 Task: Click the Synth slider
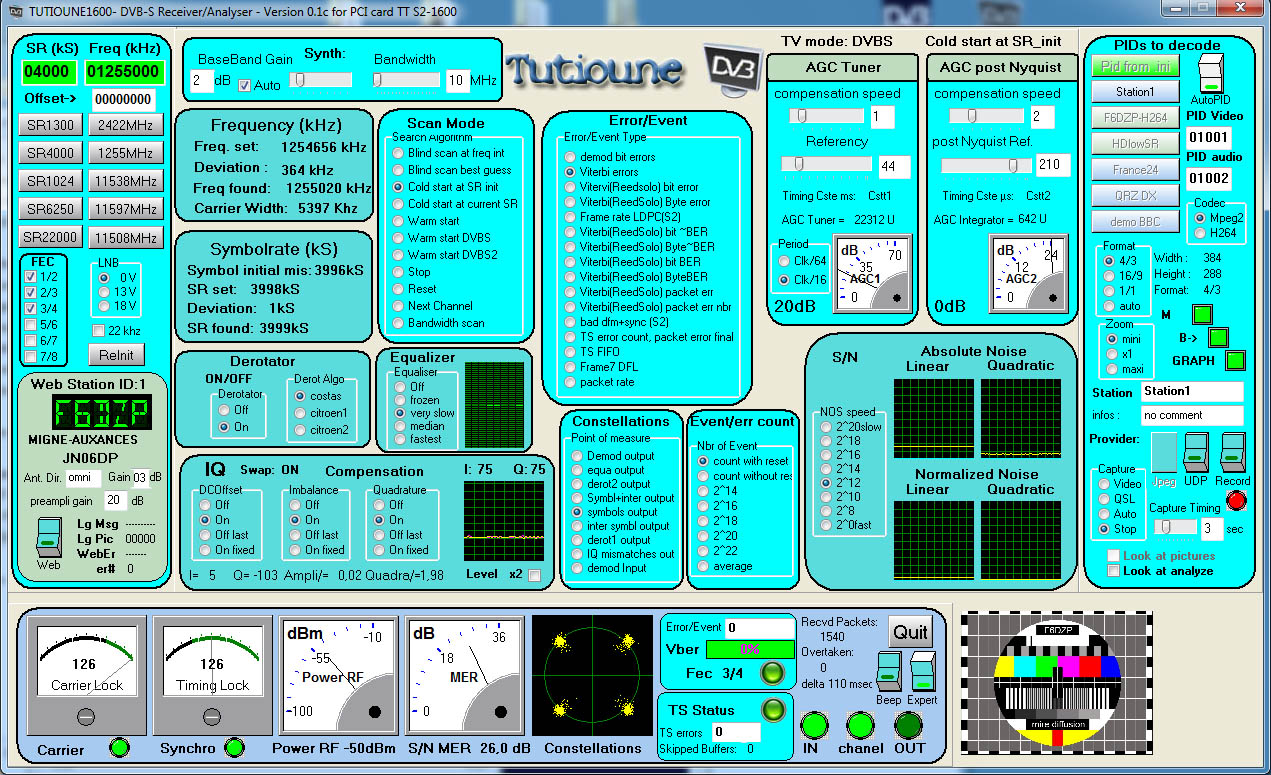coord(321,80)
